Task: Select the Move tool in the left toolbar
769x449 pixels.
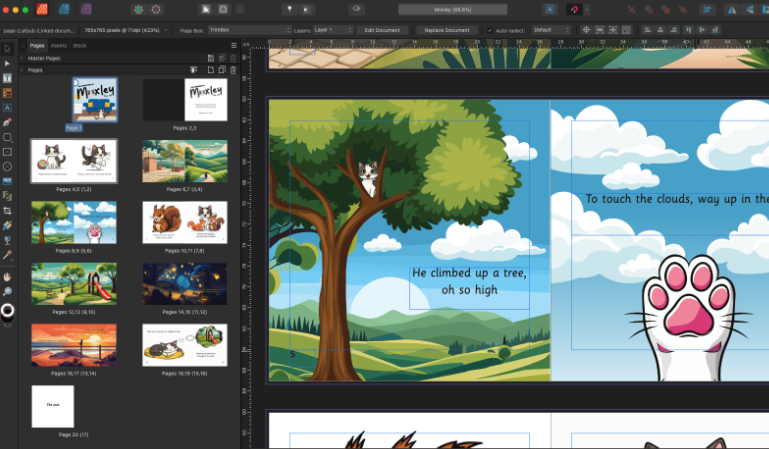Action: tap(7, 48)
